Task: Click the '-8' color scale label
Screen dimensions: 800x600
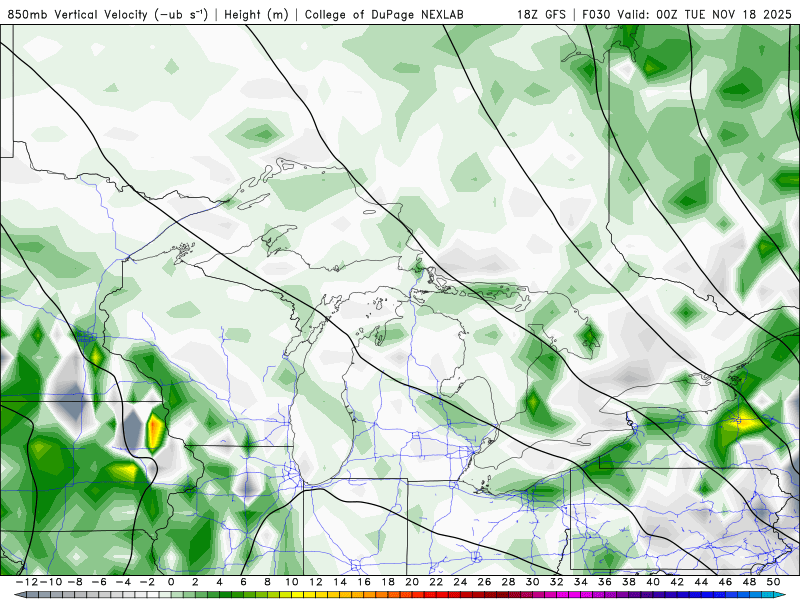Action: click(75, 582)
